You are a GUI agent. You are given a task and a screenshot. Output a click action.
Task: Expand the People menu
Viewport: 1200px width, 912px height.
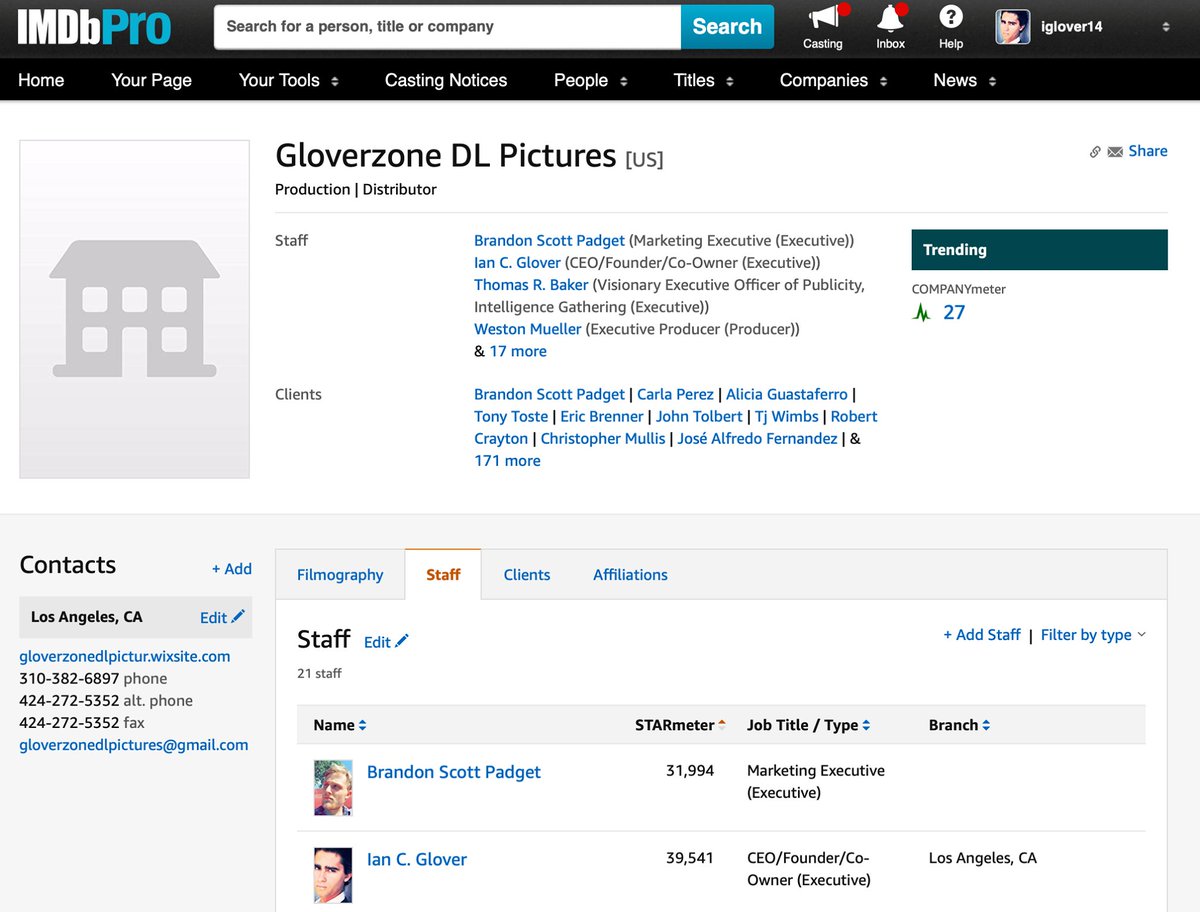(591, 80)
